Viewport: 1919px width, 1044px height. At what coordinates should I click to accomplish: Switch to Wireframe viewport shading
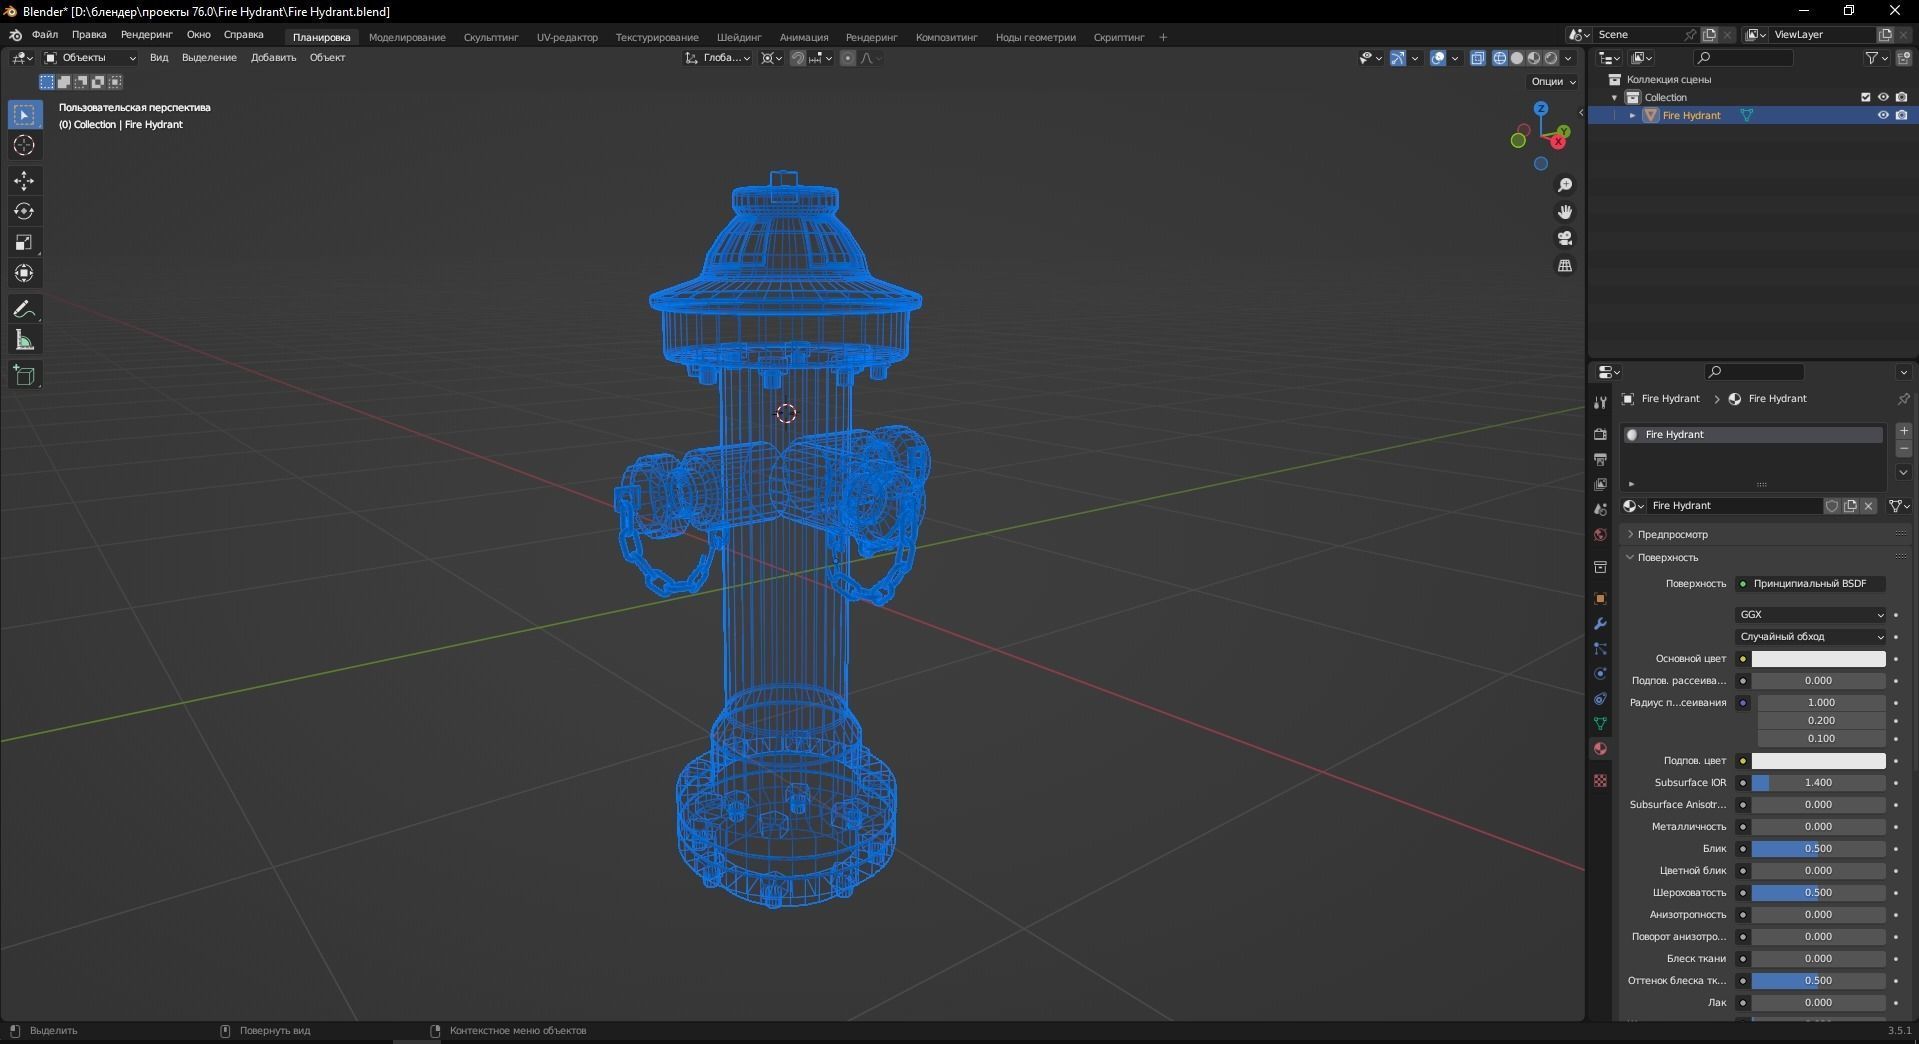[x=1500, y=58]
